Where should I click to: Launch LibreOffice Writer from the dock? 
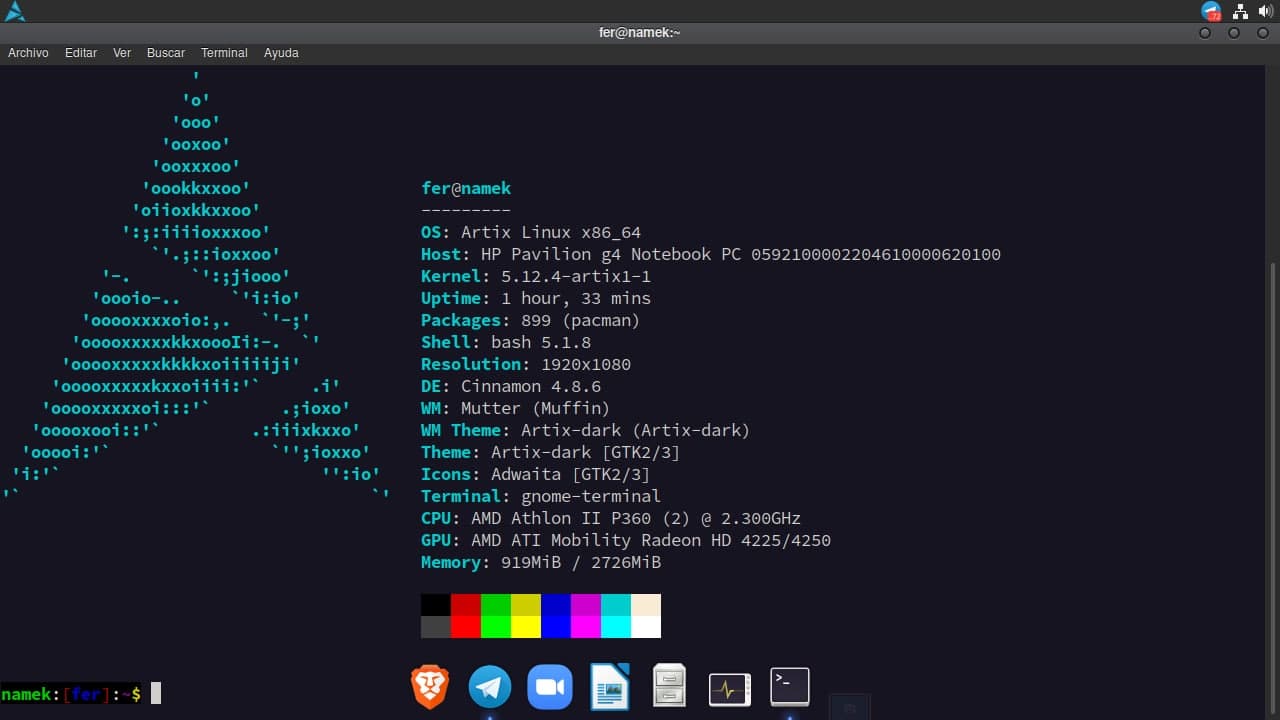610,688
